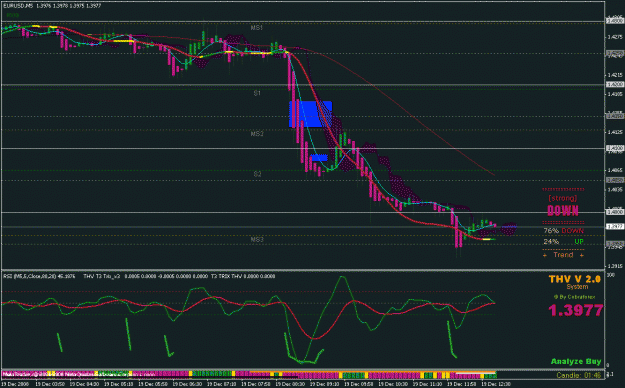Click the 'By Cobraforex' credit text

click(x=574, y=297)
